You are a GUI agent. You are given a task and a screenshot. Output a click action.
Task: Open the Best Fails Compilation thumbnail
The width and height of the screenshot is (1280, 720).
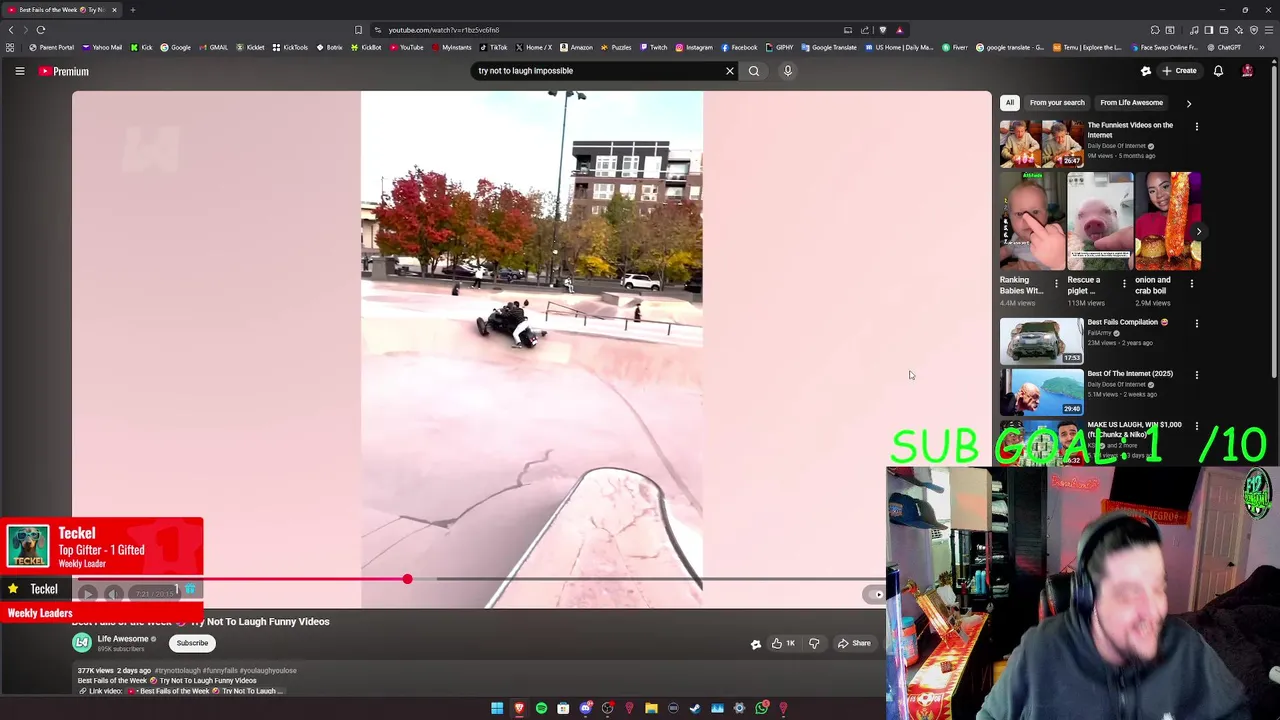point(1041,341)
